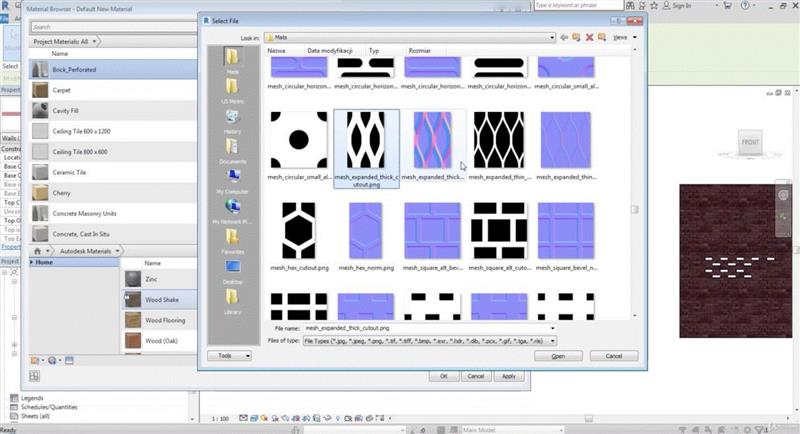
Task: Open the Views dropdown arrow in Select File
Action: pyautogui.click(x=635, y=37)
